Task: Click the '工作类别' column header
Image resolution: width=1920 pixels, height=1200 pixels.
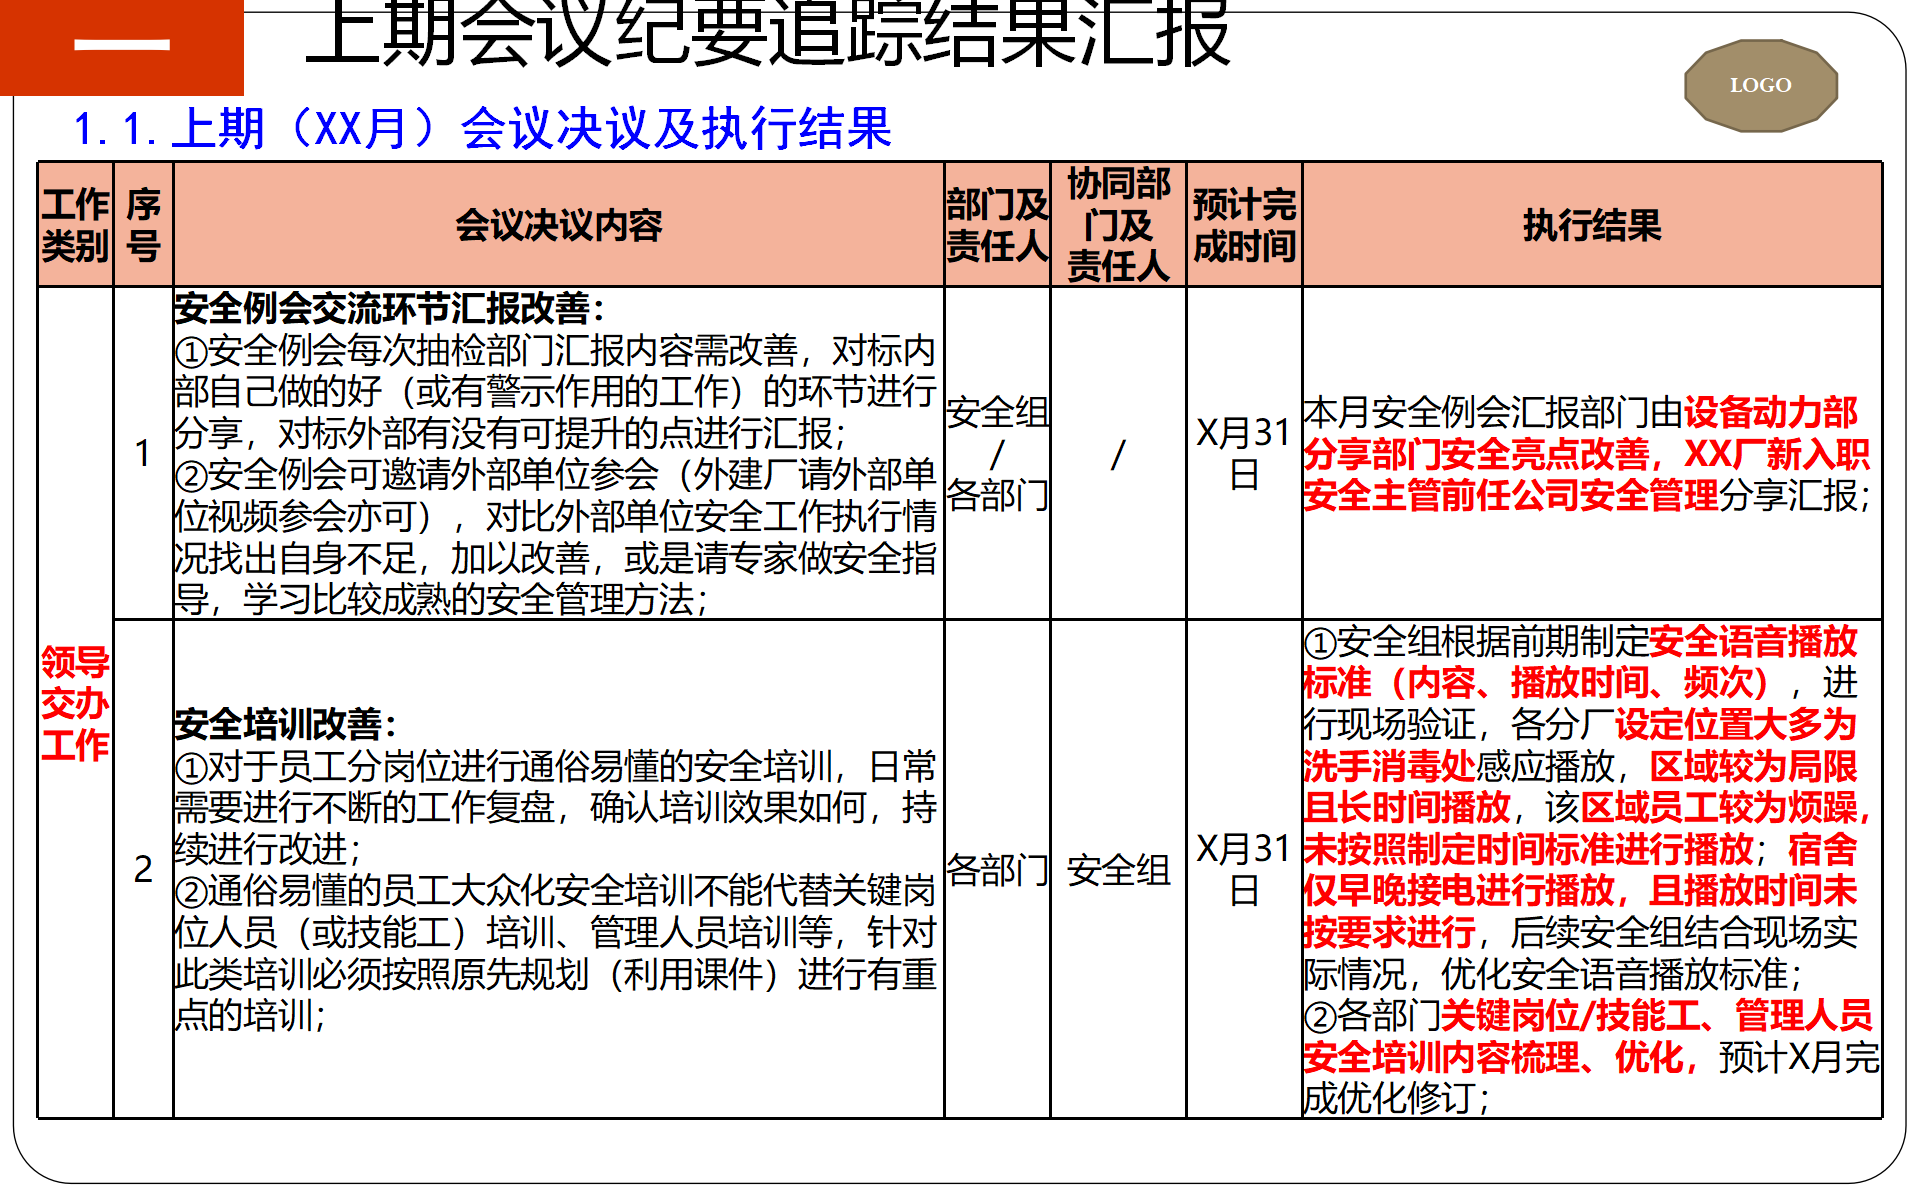Action: coord(76,225)
